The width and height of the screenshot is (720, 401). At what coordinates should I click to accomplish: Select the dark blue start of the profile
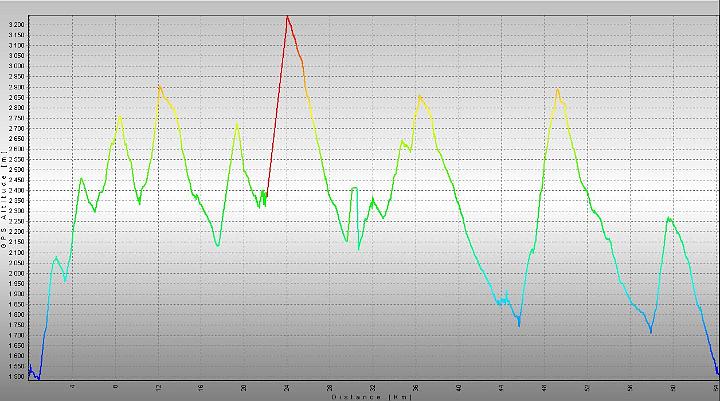pyautogui.click(x=31, y=372)
